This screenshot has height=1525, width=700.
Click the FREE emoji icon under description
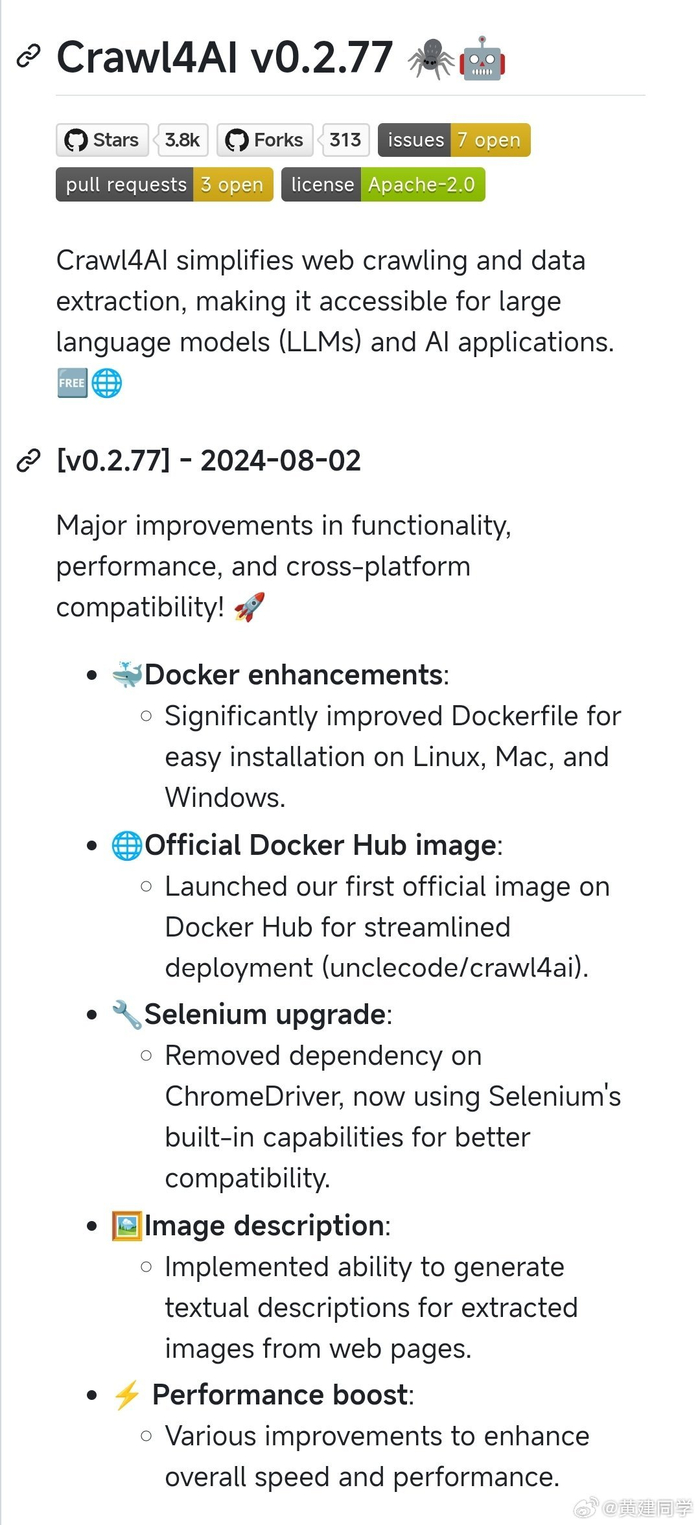pyautogui.click(x=72, y=383)
